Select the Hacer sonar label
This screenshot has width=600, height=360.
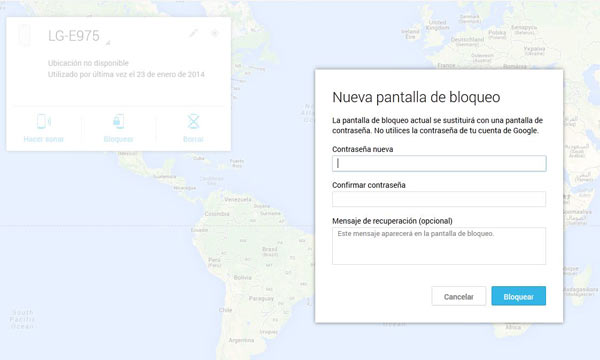(x=44, y=139)
